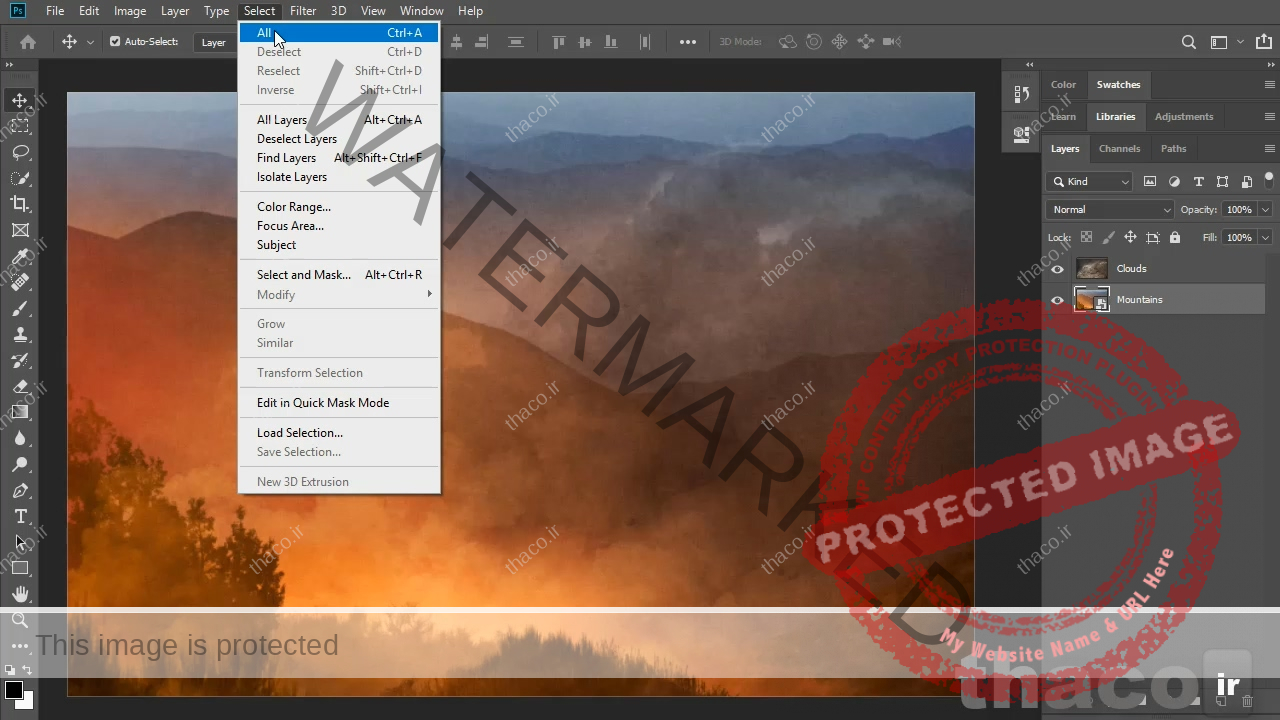Select the Rectangular Marquee tool
1280x720 pixels.
click(20, 126)
